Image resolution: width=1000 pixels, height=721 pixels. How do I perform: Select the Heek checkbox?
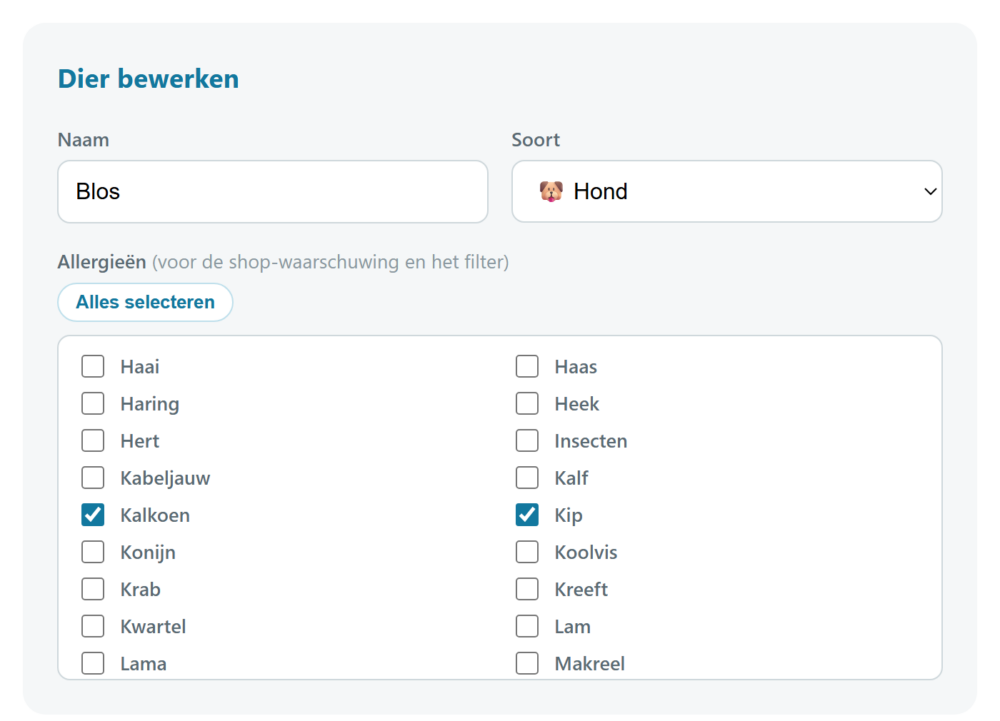[x=527, y=404]
